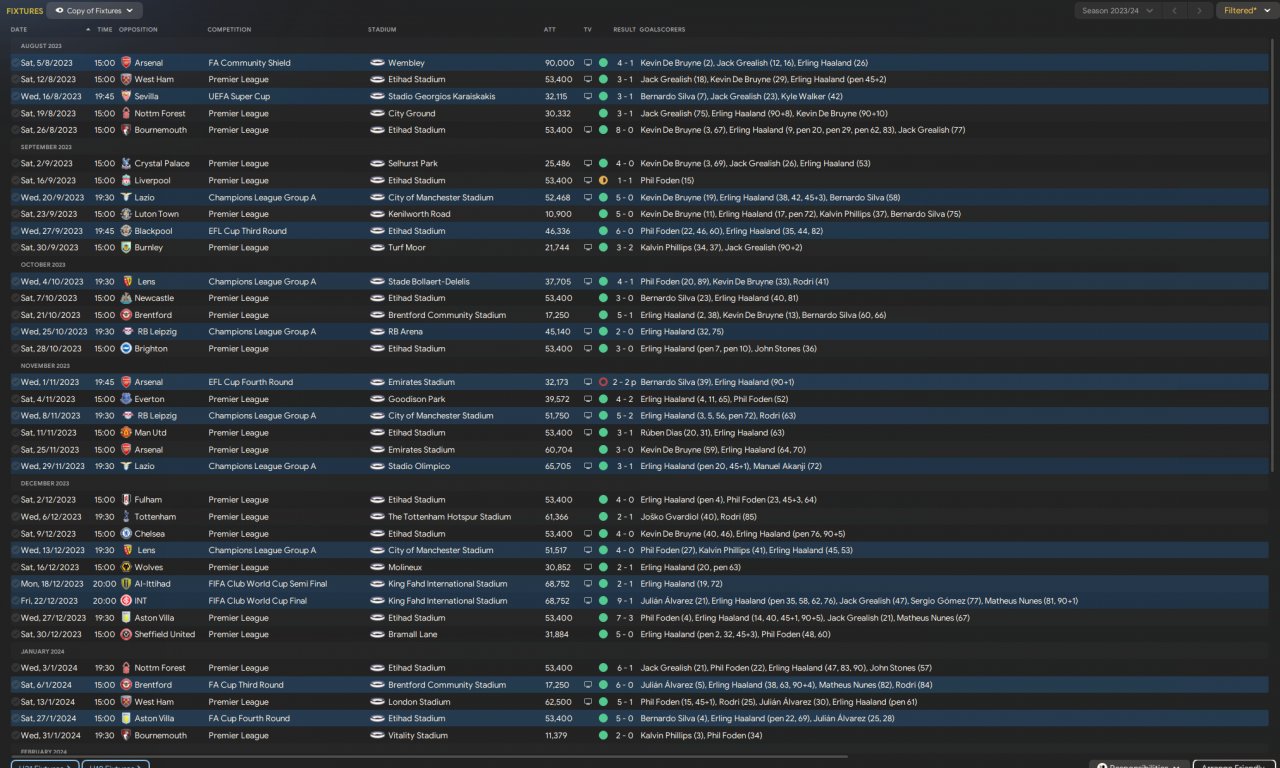This screenshot has width=1280, height=768.
Task: Click the result indicator on the Arsenal EFL Cup row
Action: point(603,382)
